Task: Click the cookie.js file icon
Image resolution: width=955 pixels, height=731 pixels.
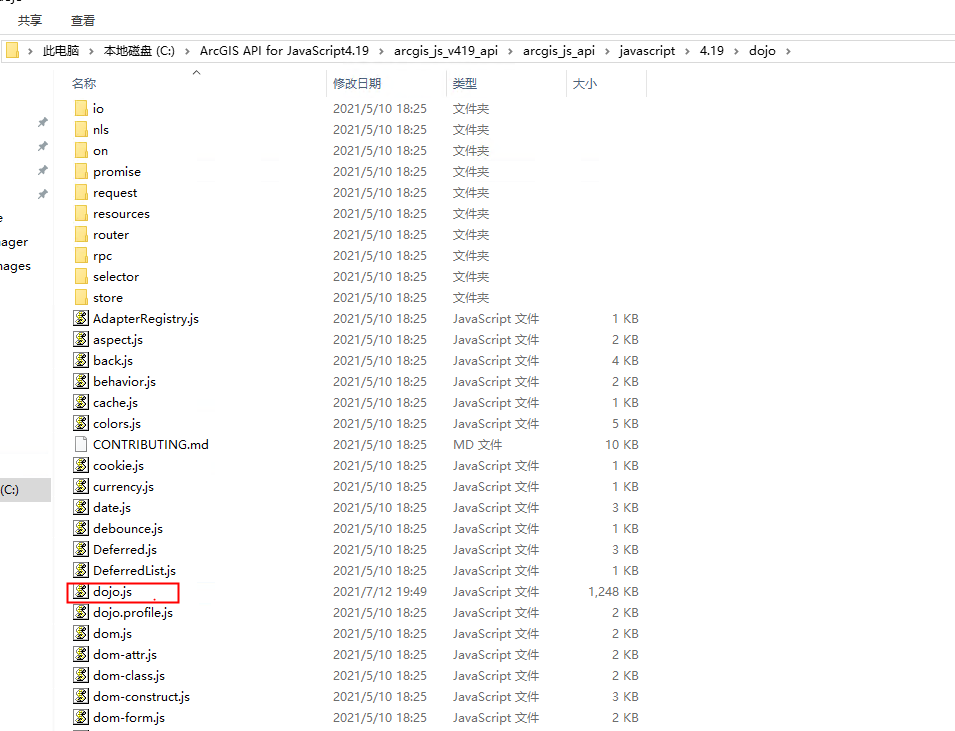Action: 81,465
